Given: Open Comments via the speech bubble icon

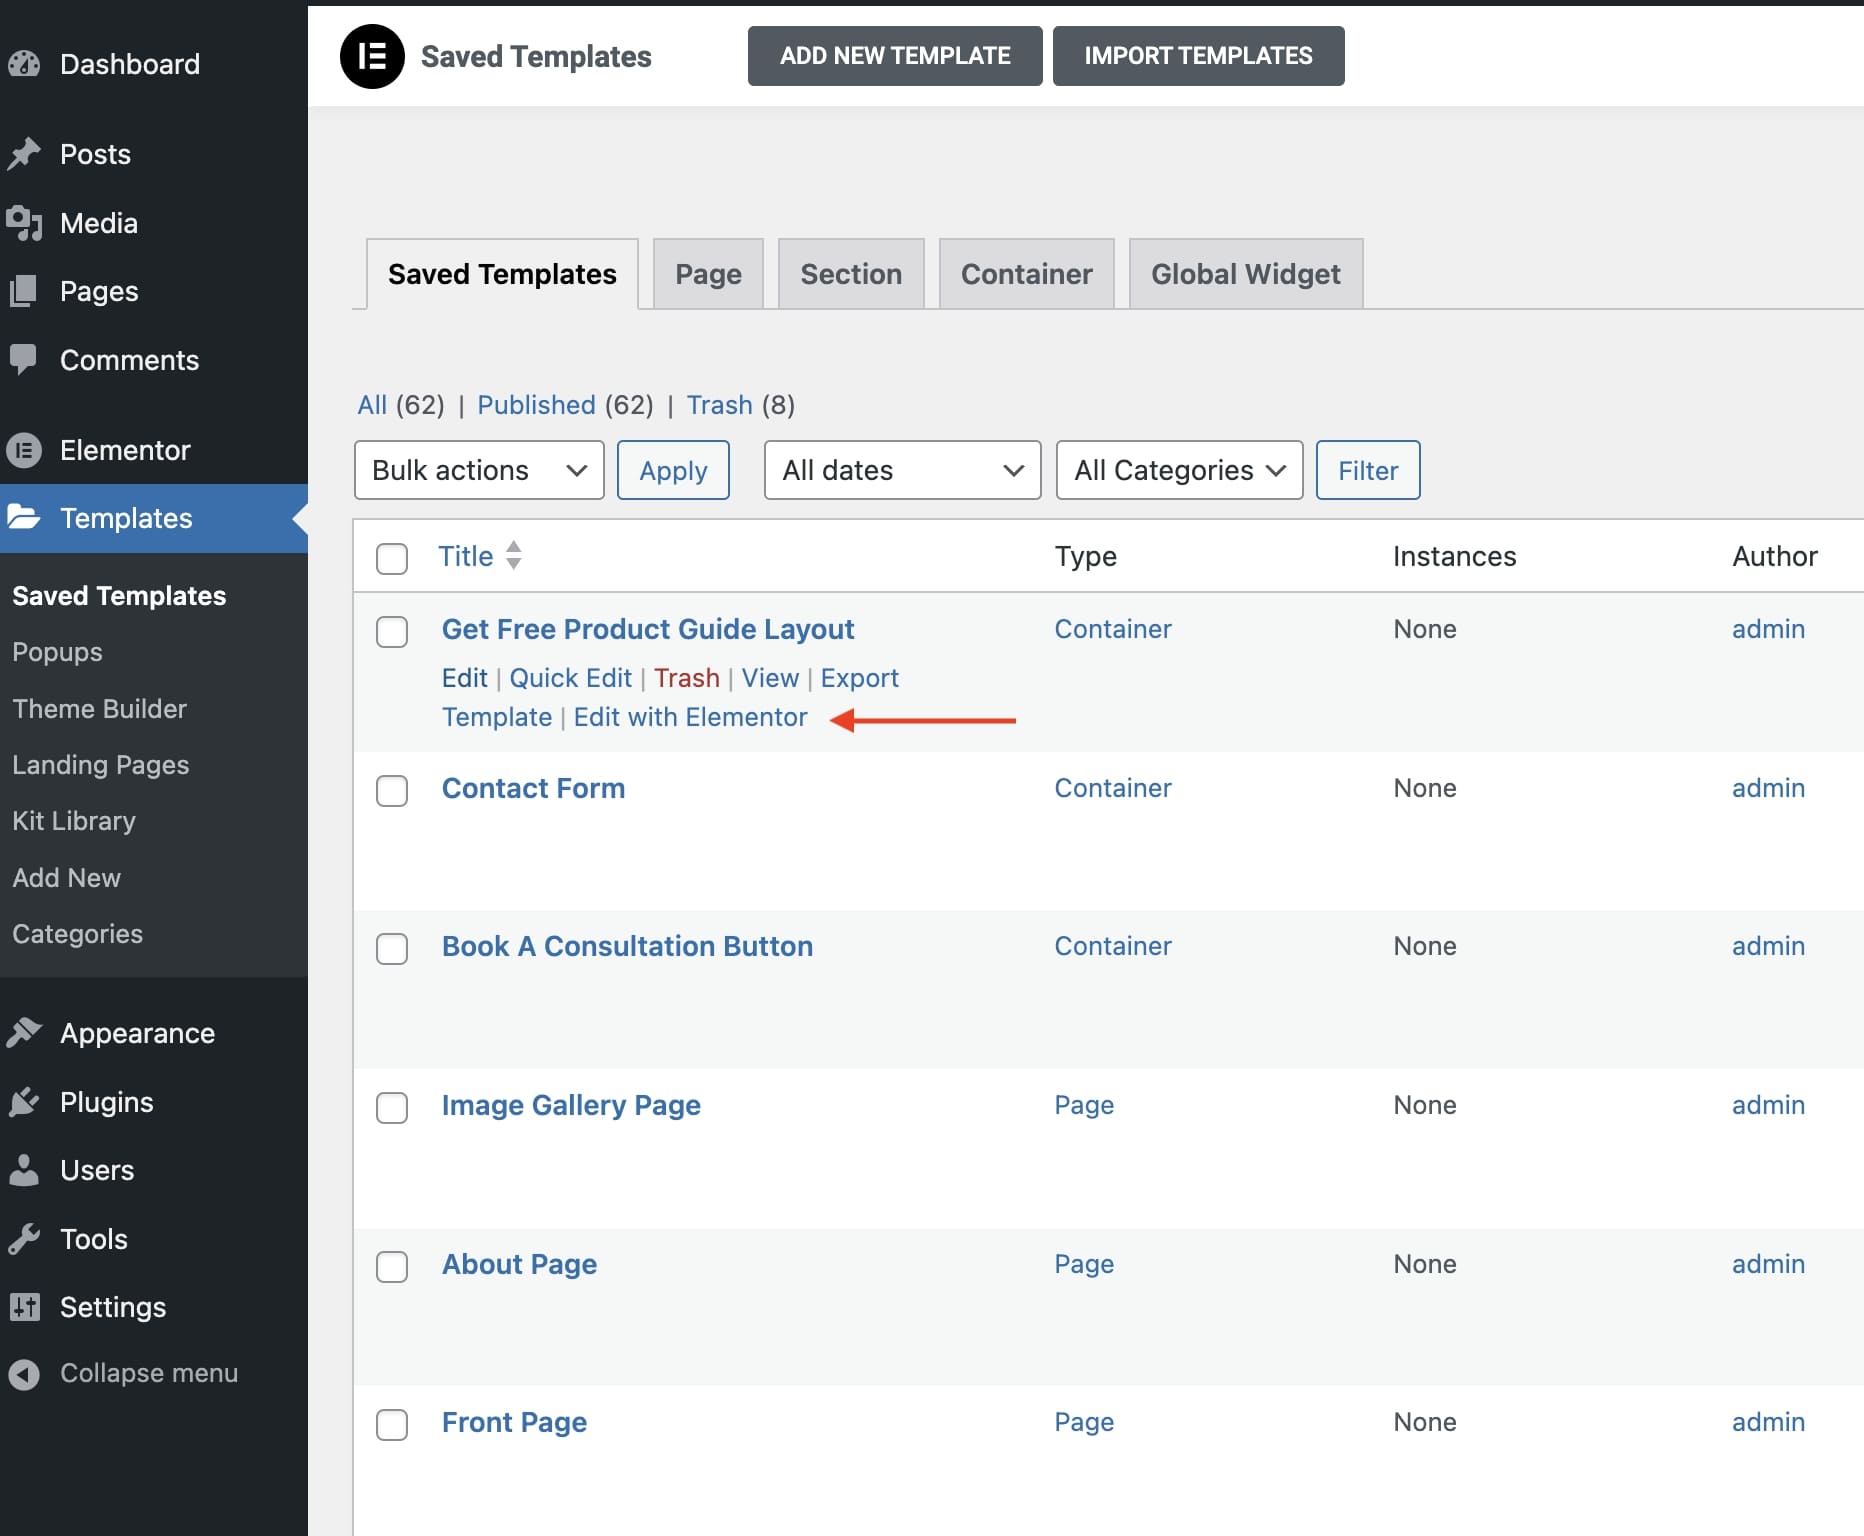Looking at the screenshot, I should tap(24, 359).
